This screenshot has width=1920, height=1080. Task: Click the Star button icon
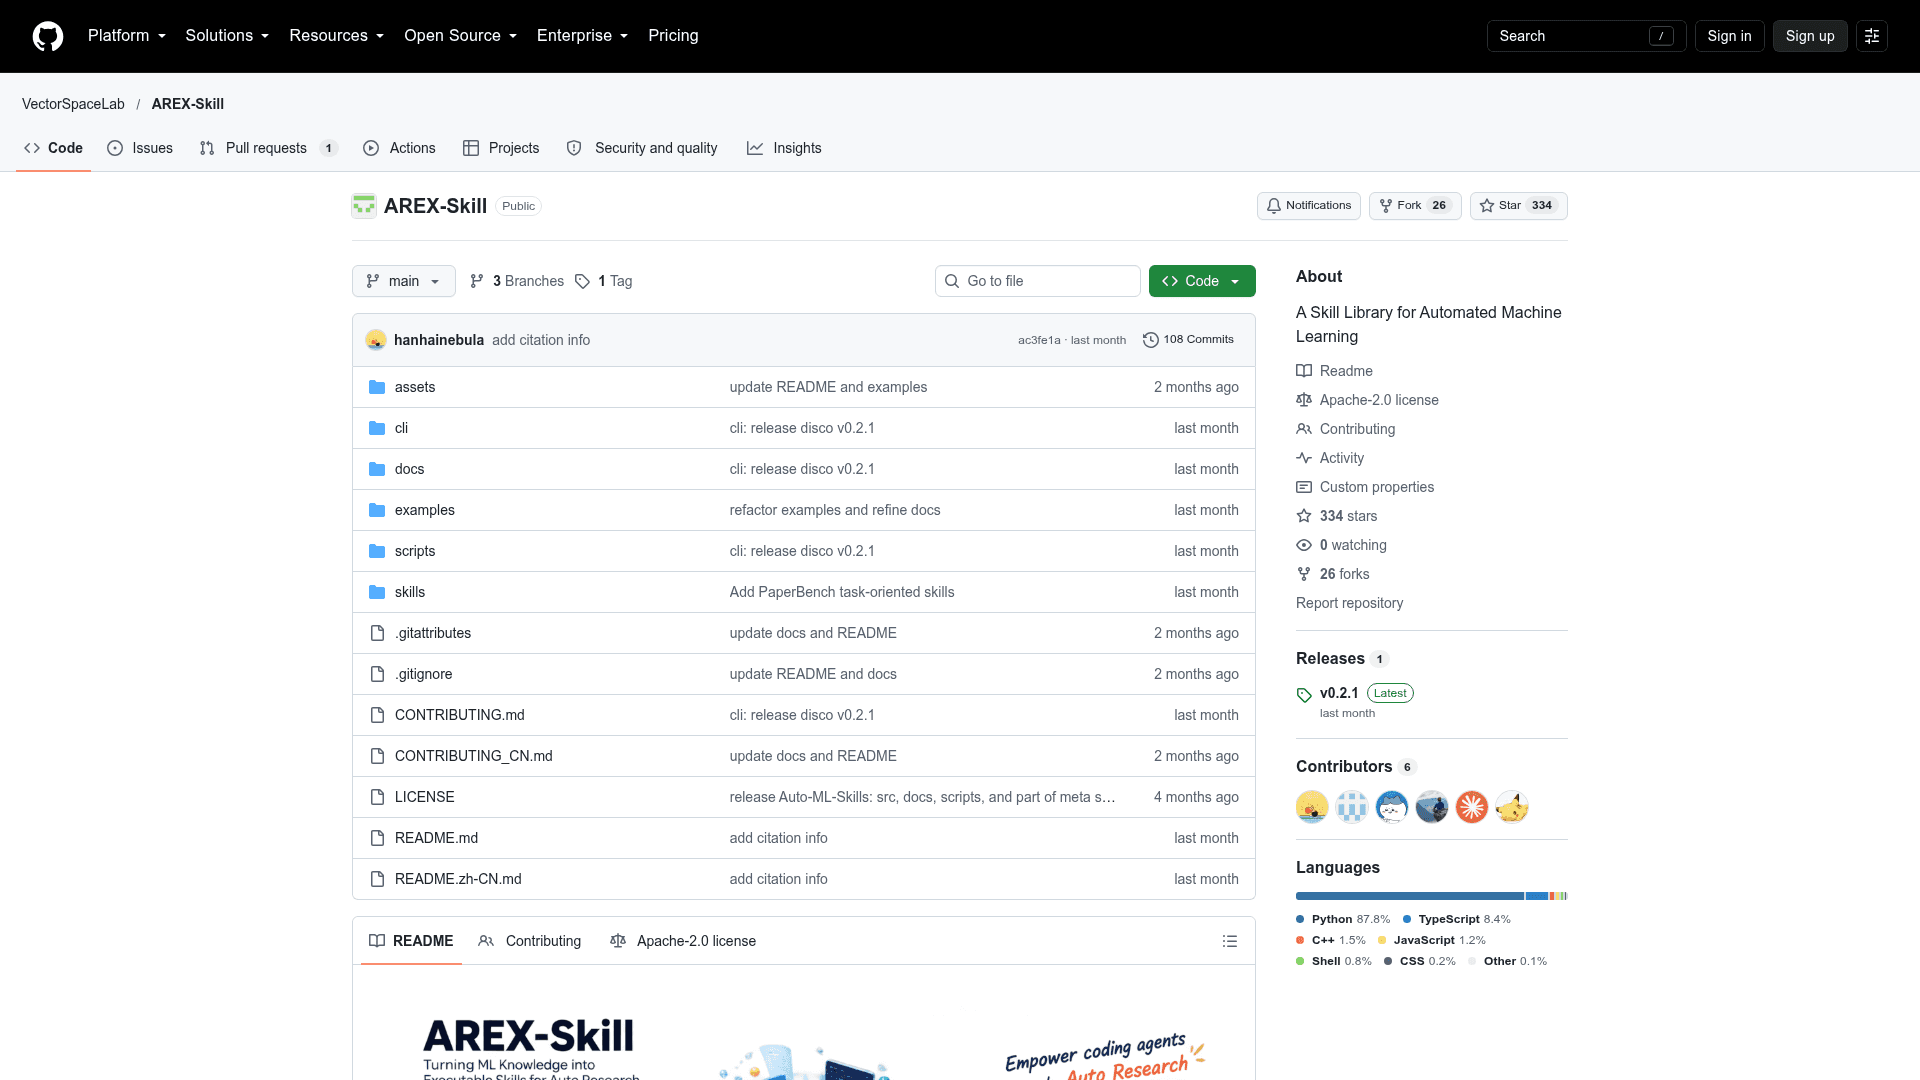coord(1487,206)
